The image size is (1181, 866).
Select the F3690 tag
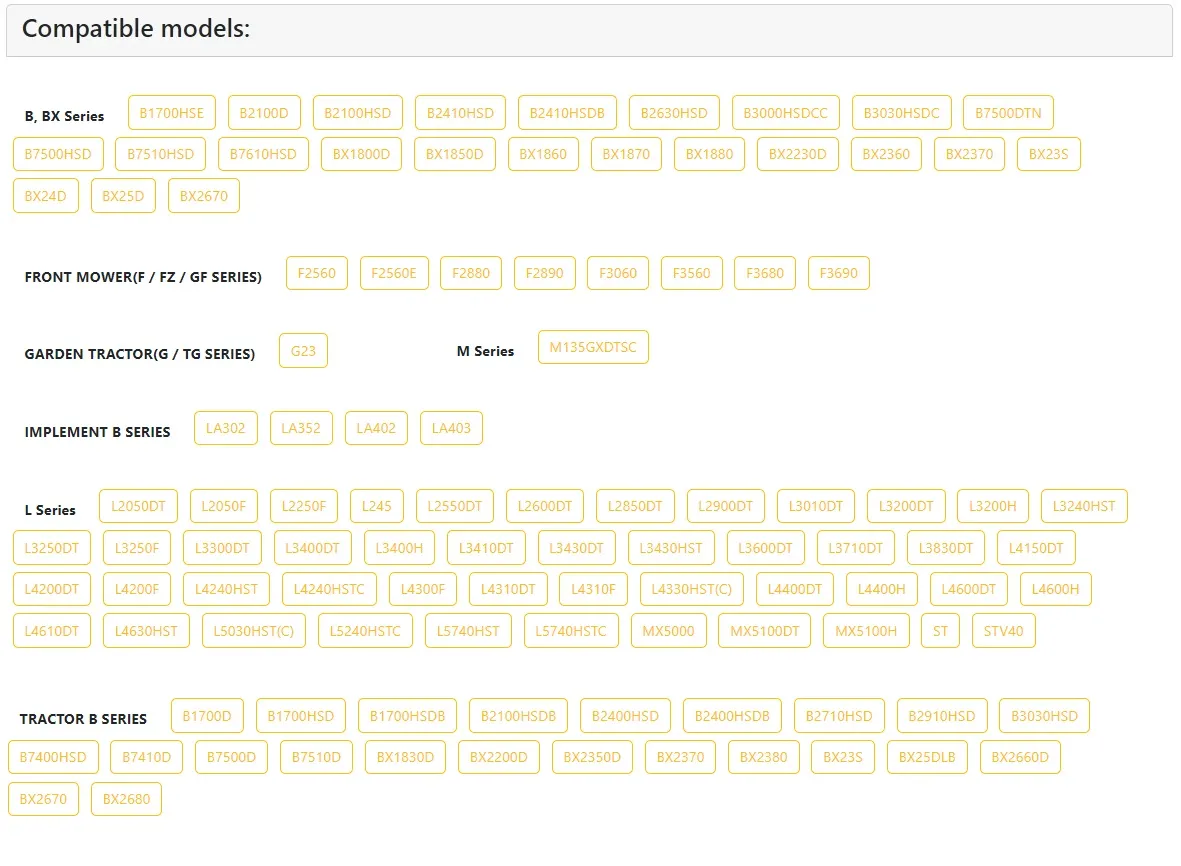point(838,273)
